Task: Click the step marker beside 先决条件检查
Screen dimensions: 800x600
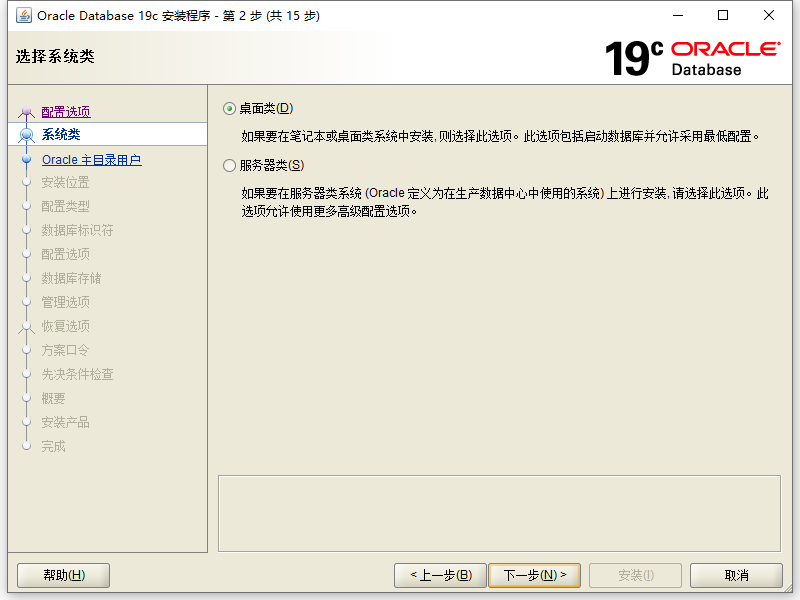Action: pos(27,374)
